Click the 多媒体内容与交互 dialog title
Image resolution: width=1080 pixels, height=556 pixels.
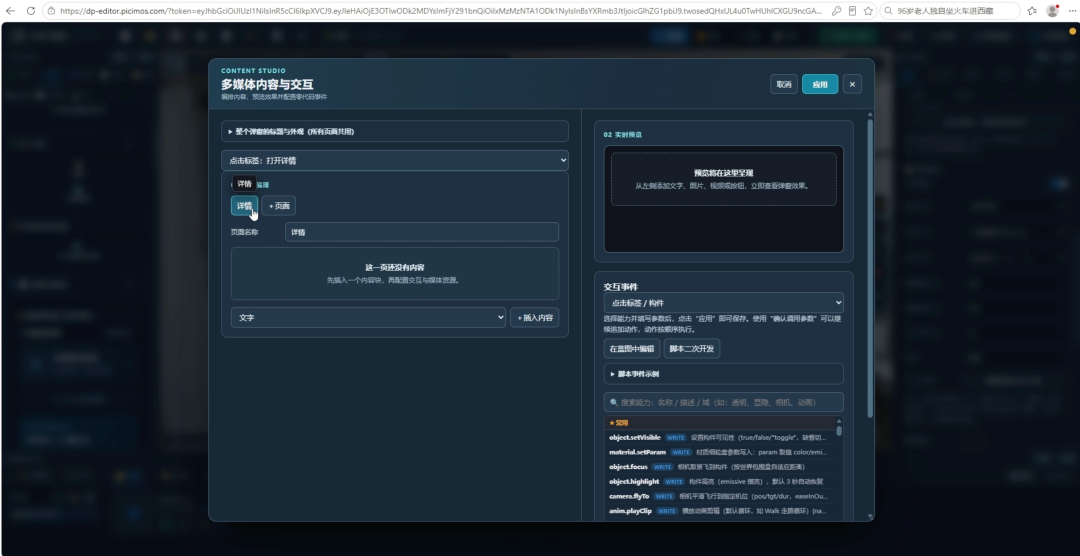point(267,85)
